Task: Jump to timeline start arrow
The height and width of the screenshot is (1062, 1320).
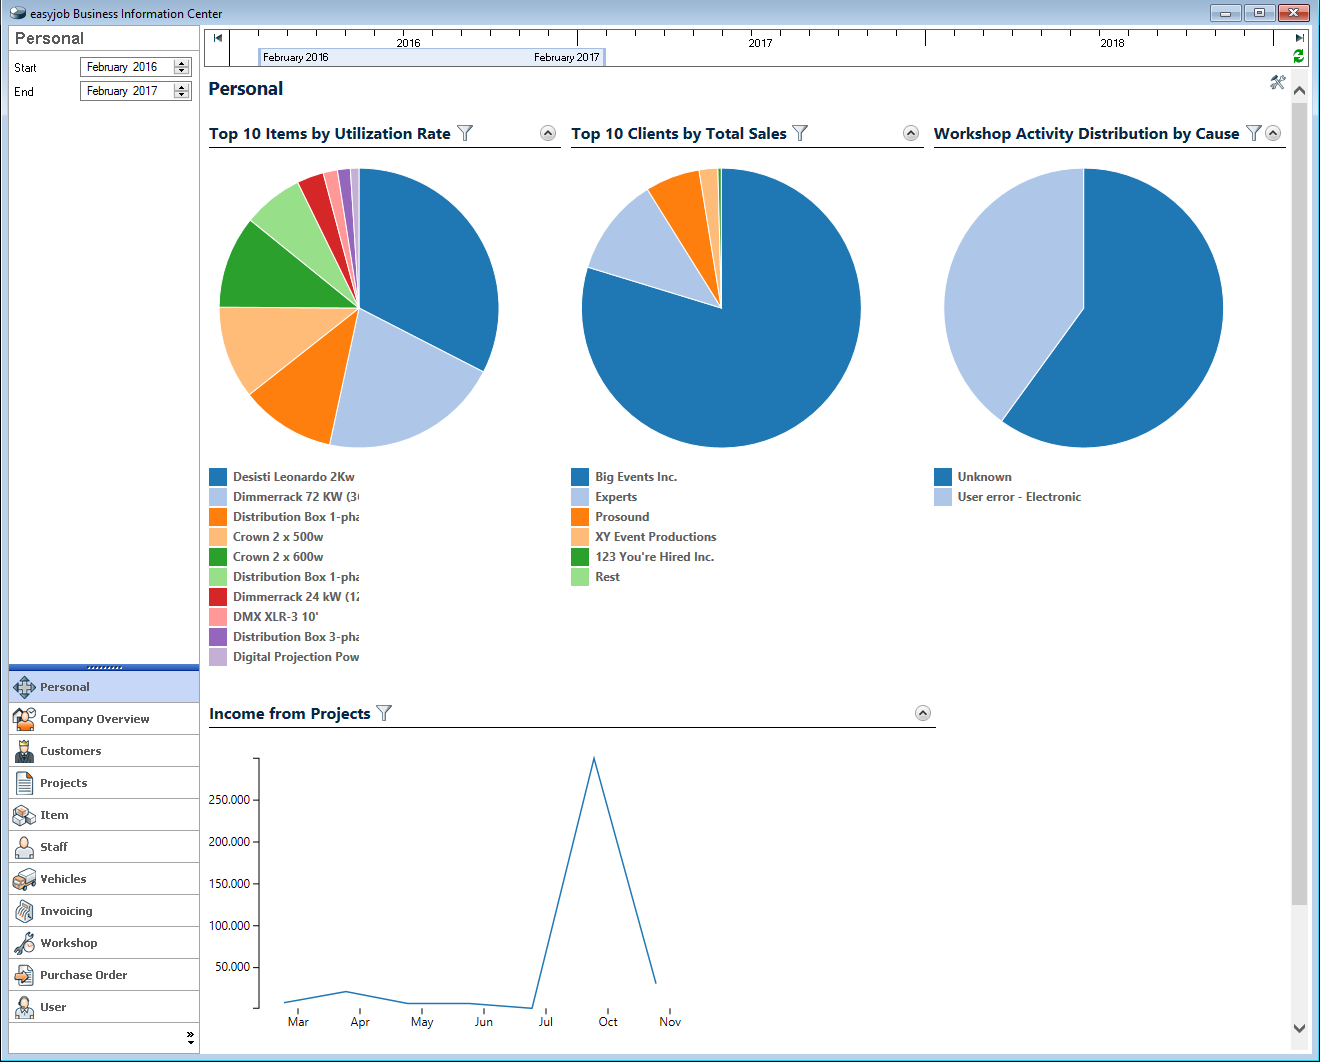Action: click(x=218, y=38)
